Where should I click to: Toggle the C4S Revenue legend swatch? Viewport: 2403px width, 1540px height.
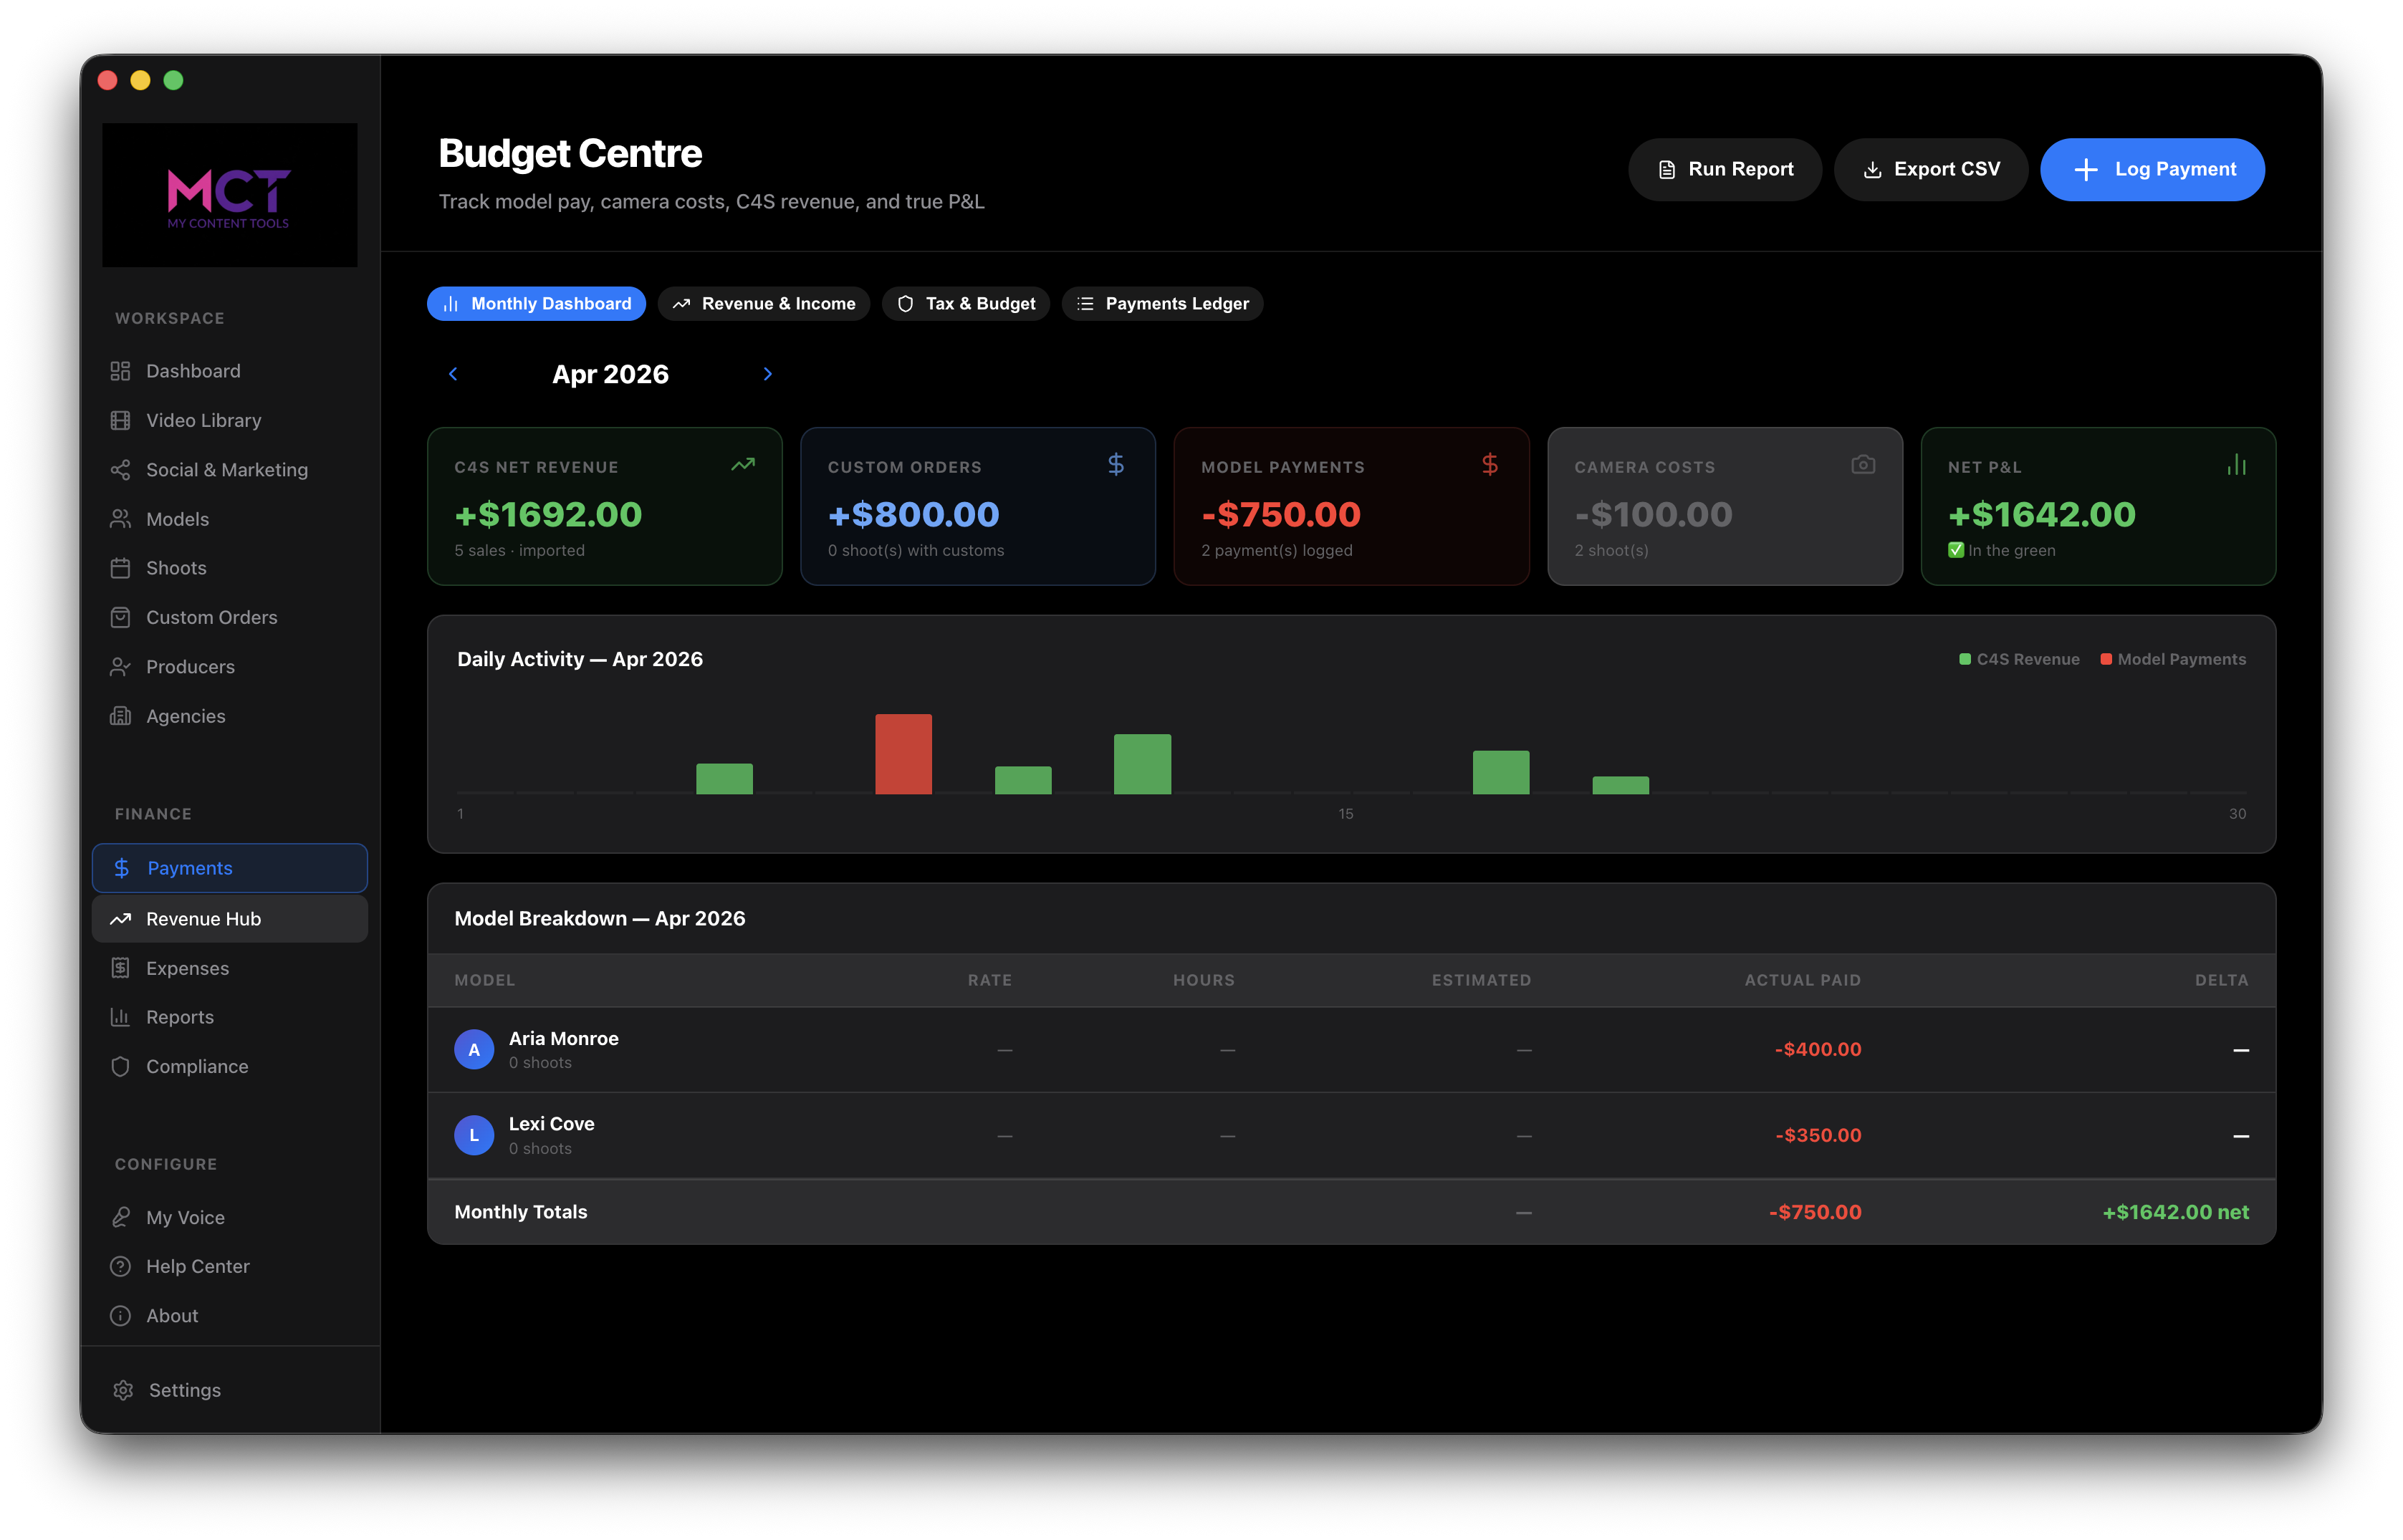(1966, 659)
